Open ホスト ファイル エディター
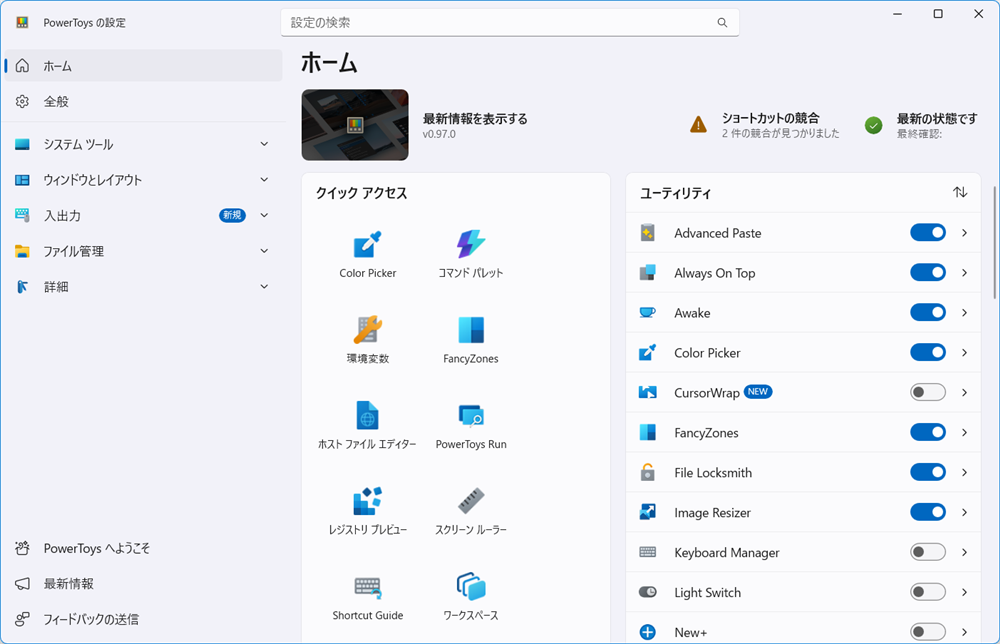Viewport: 1000px width, 644px height. [x=367, y=421]
